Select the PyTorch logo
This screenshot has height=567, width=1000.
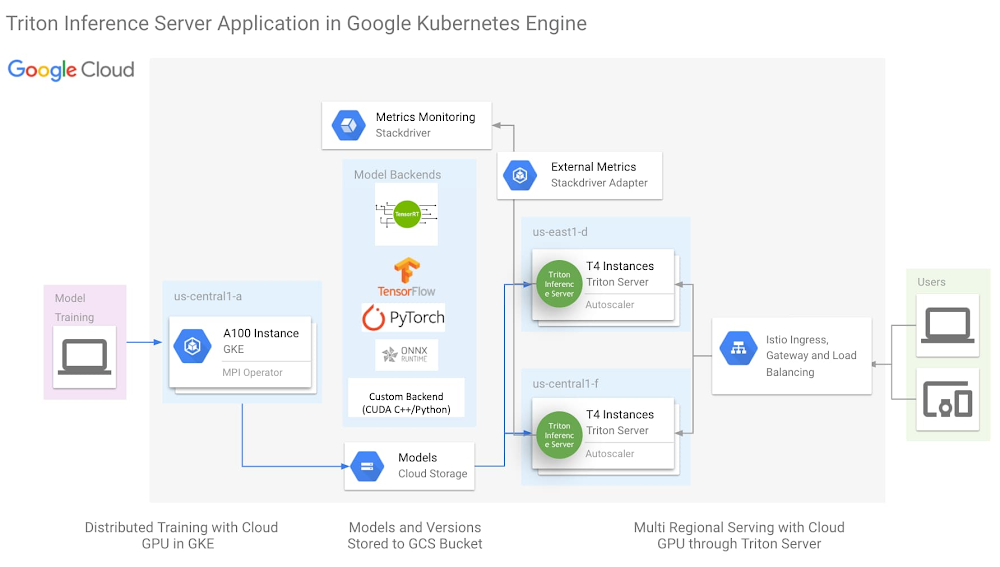pos(403,318)
